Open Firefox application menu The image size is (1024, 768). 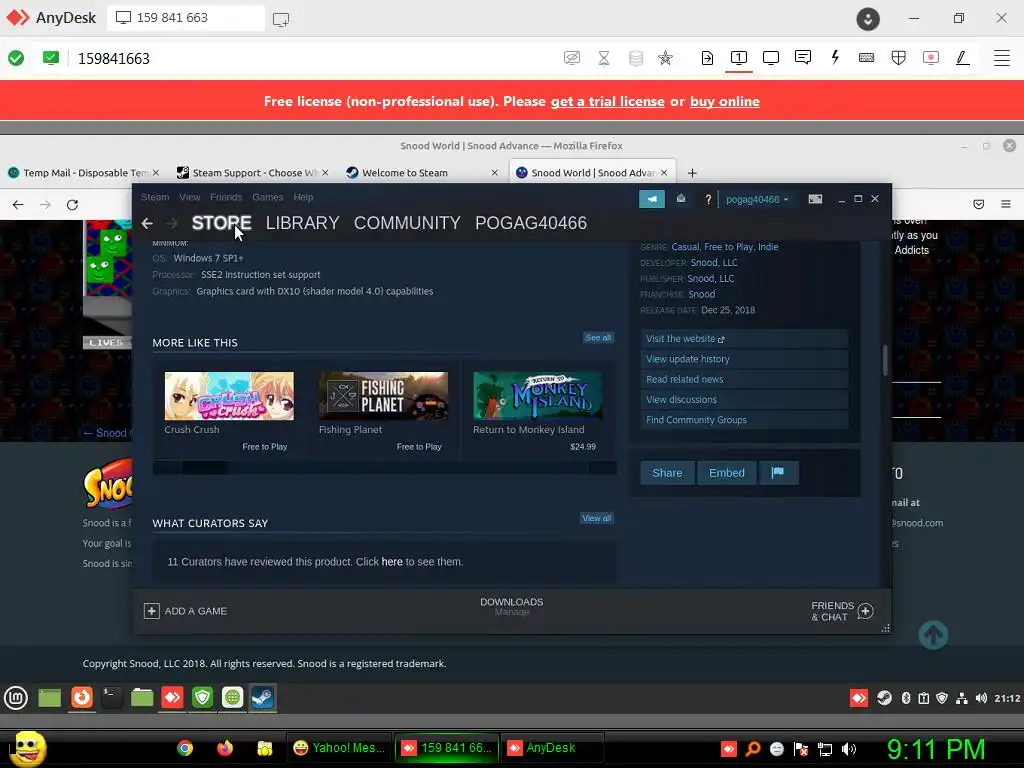(x=1006, y=204)
